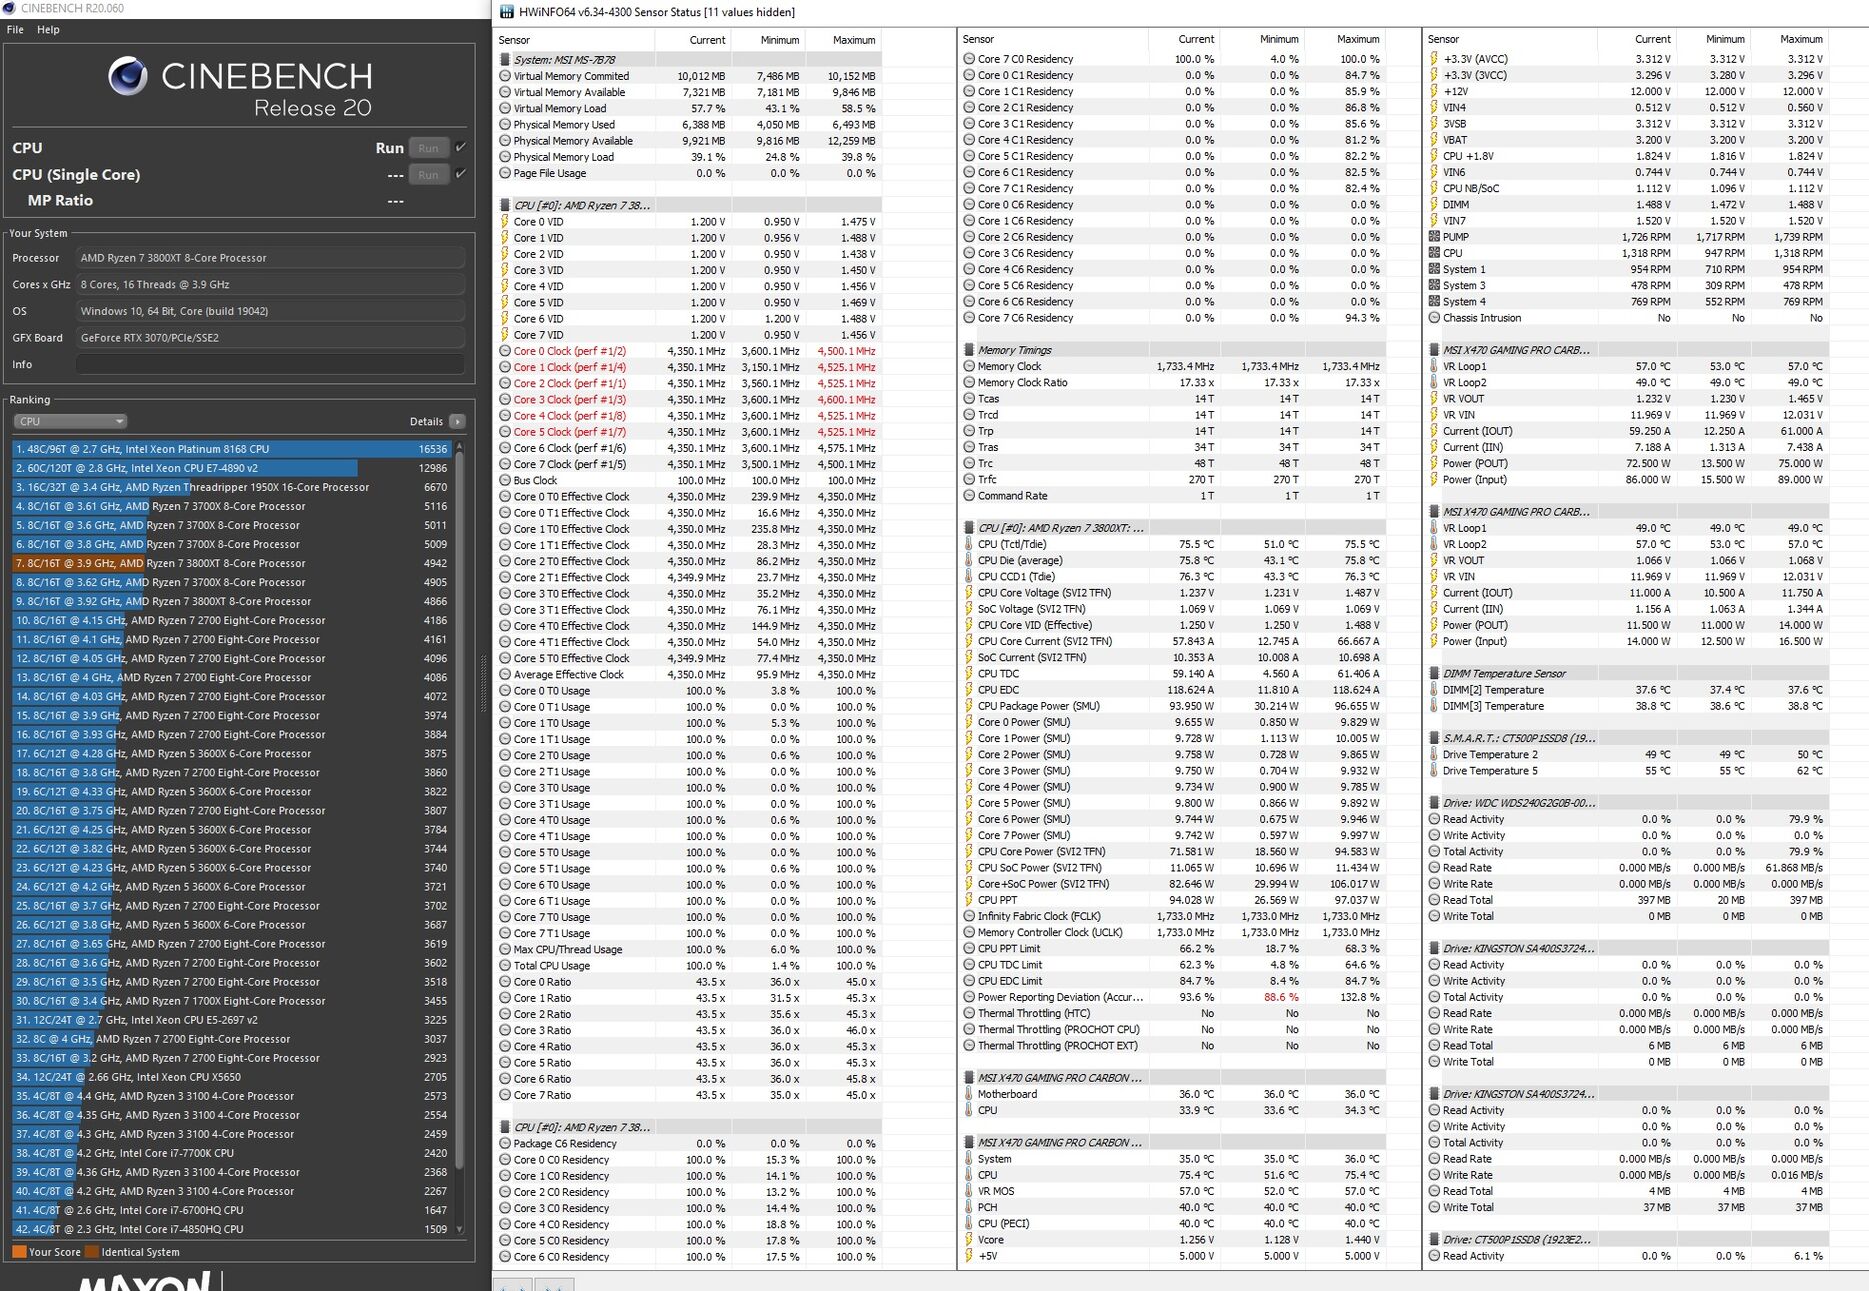
Task: Select the CPU NB/SoC voltage row
Action: [x=1627, y=188]
